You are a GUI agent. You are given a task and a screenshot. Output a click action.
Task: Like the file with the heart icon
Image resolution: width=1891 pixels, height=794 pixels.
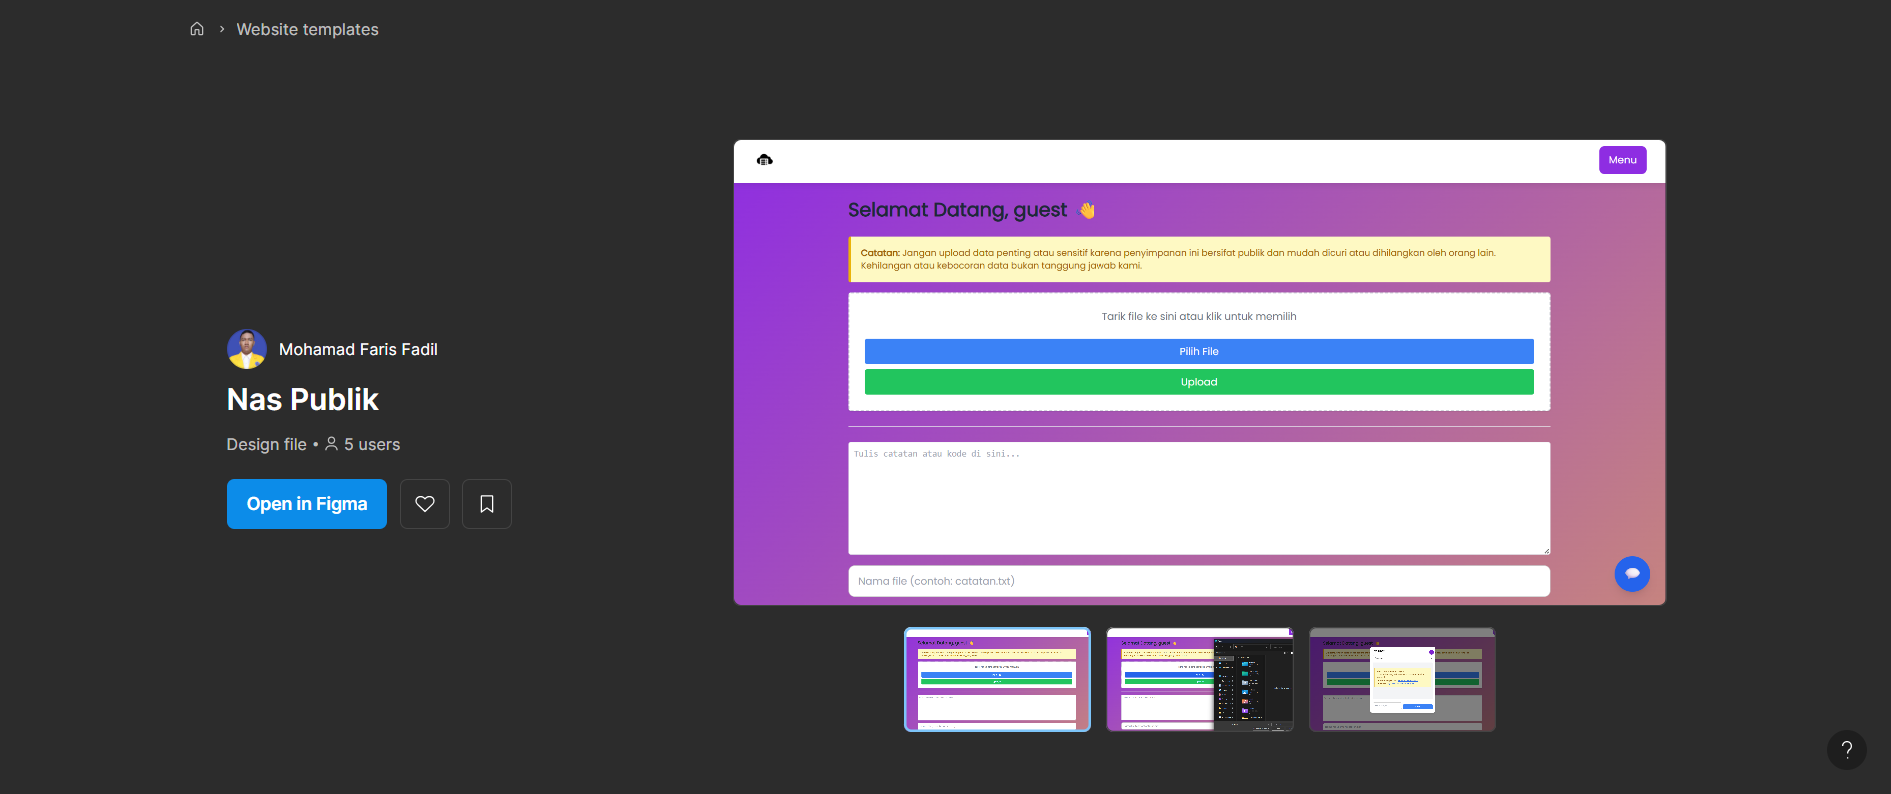425,504
